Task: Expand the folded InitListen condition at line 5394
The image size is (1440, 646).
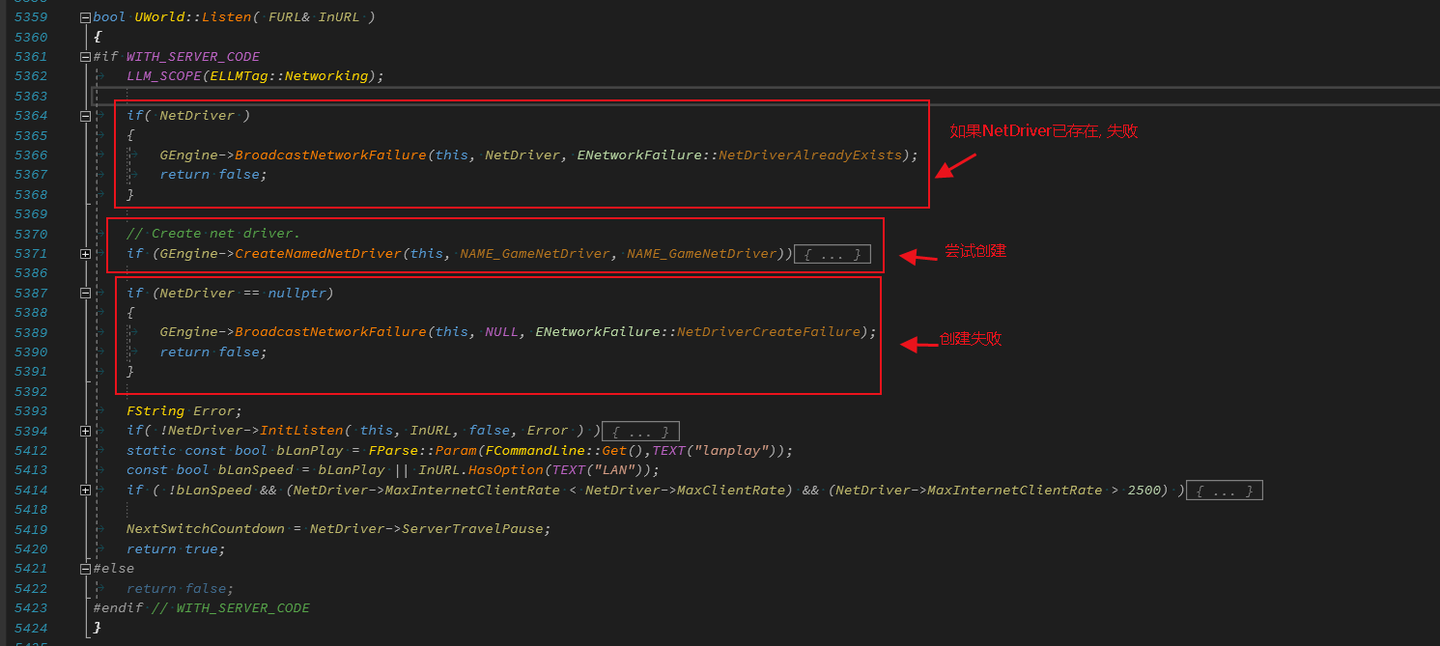Action: 85,430
